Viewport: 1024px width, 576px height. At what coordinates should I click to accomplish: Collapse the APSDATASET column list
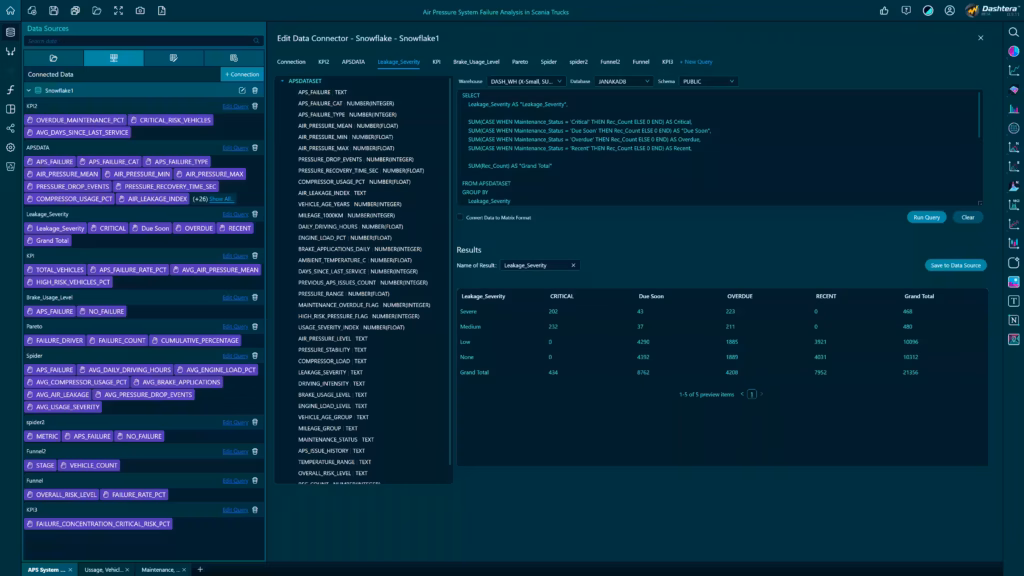click(283, 81)
